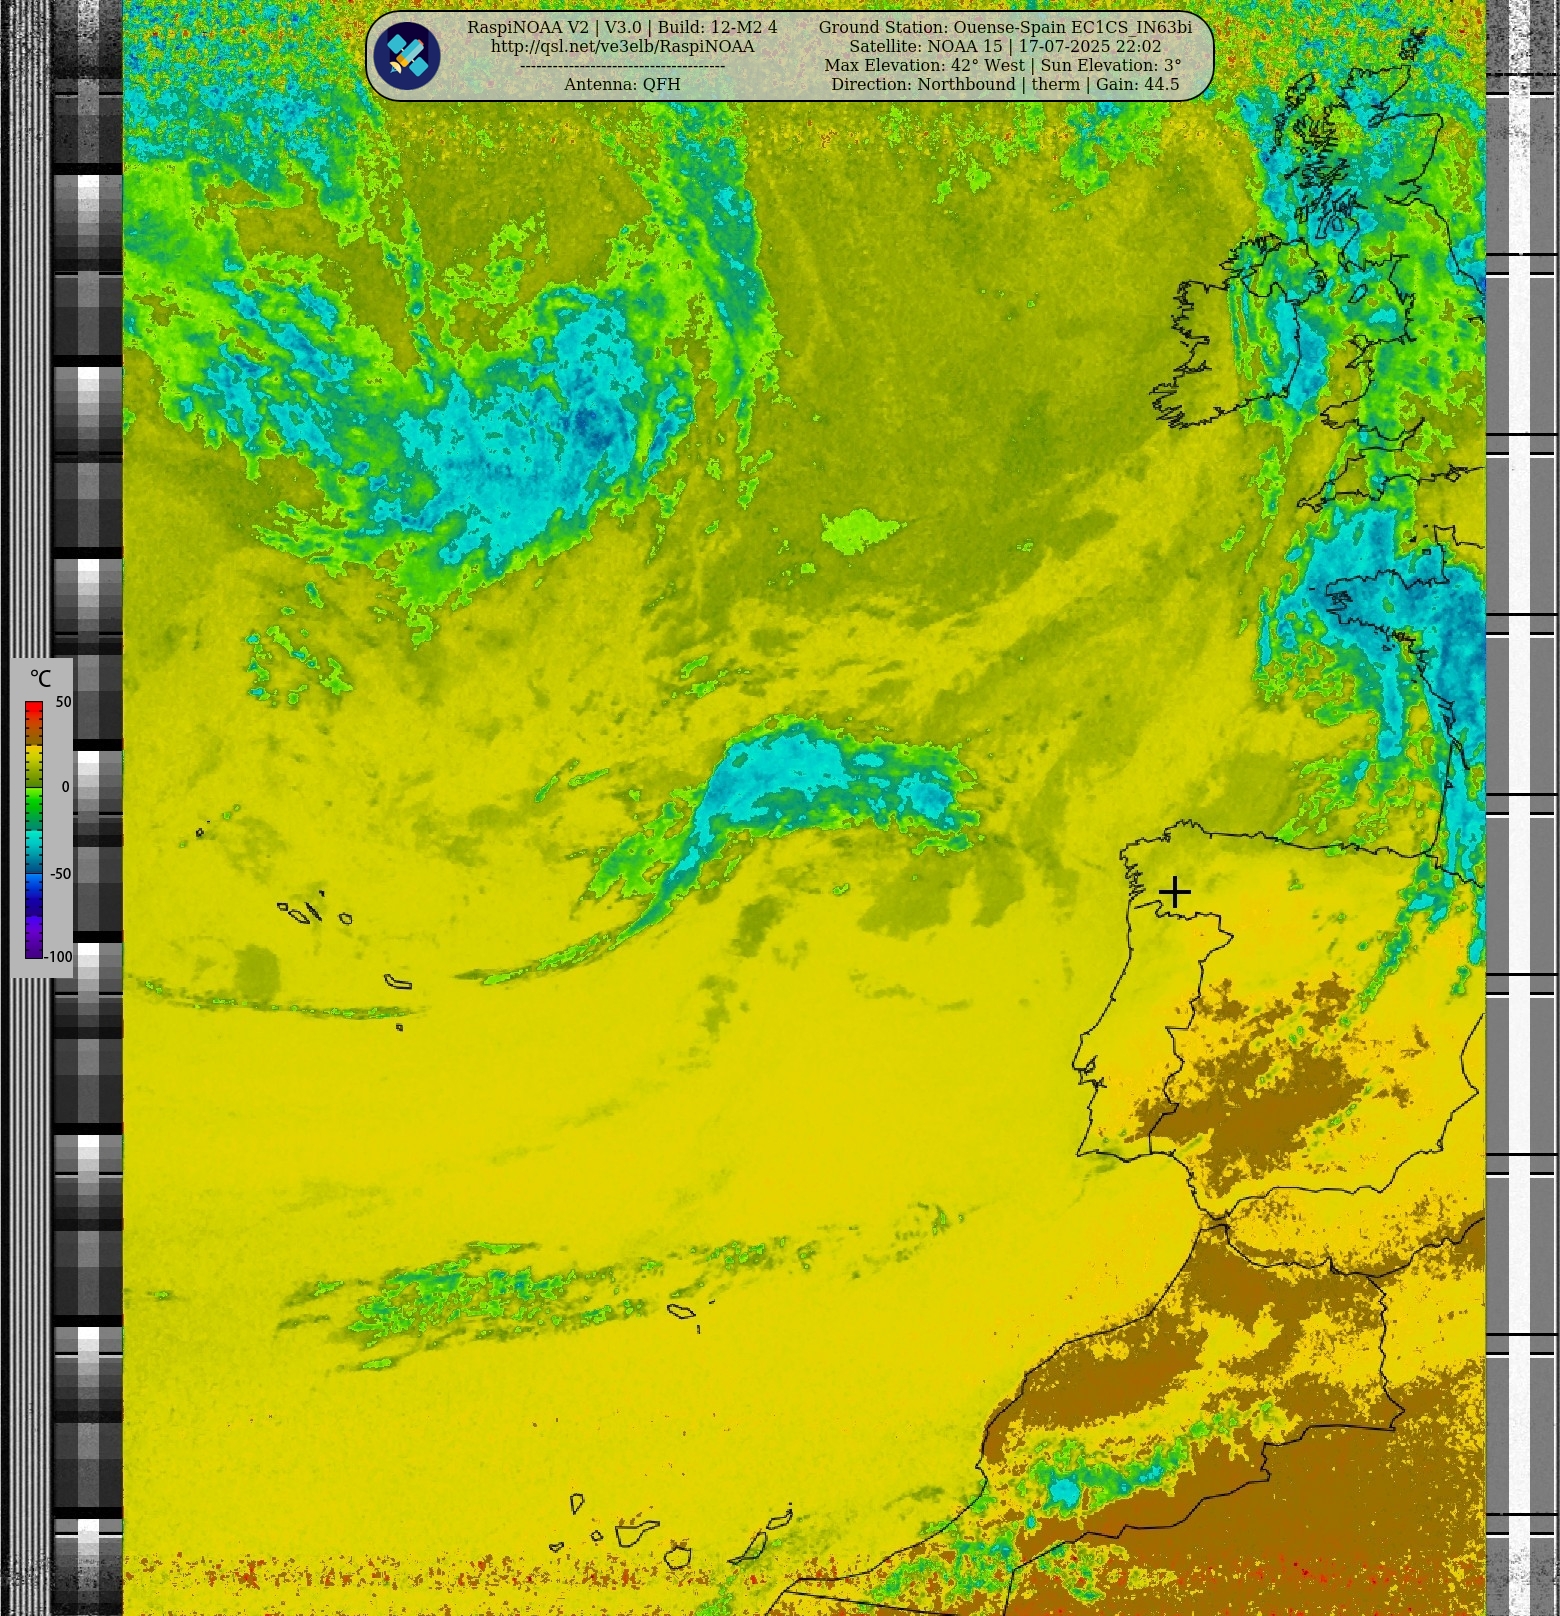This screenshot has width=1560, height=1616.
Task: Click the °C unit label on legend
Action: point(40,679)
